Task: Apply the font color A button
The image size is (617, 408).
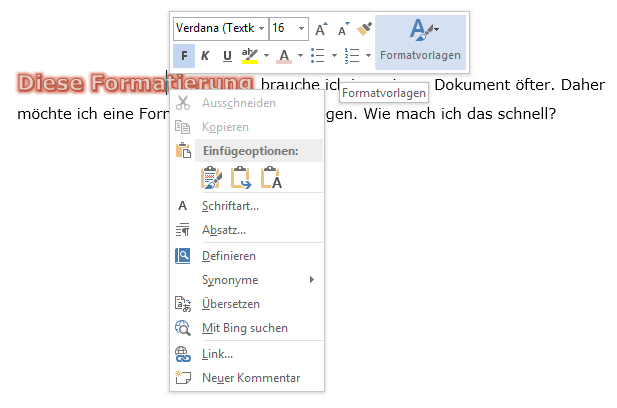Action: point(284,56)
